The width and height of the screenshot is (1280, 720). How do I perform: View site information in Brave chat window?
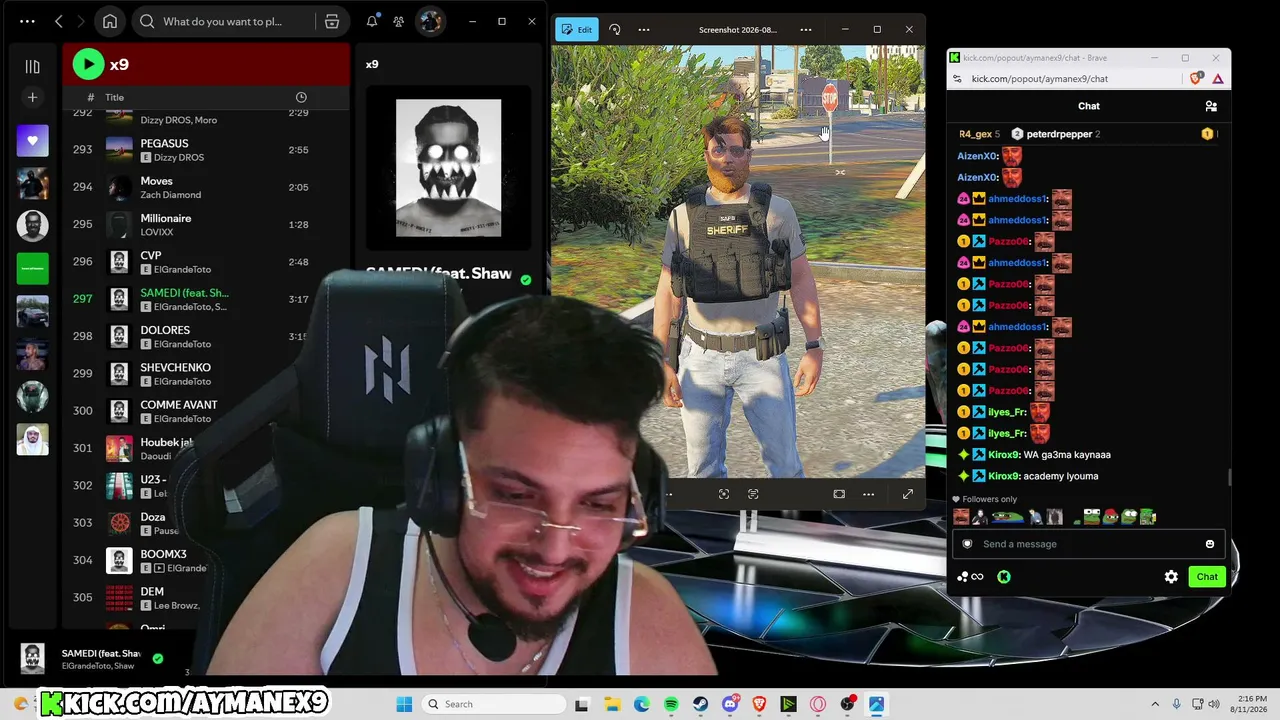(x=957, y=79)
